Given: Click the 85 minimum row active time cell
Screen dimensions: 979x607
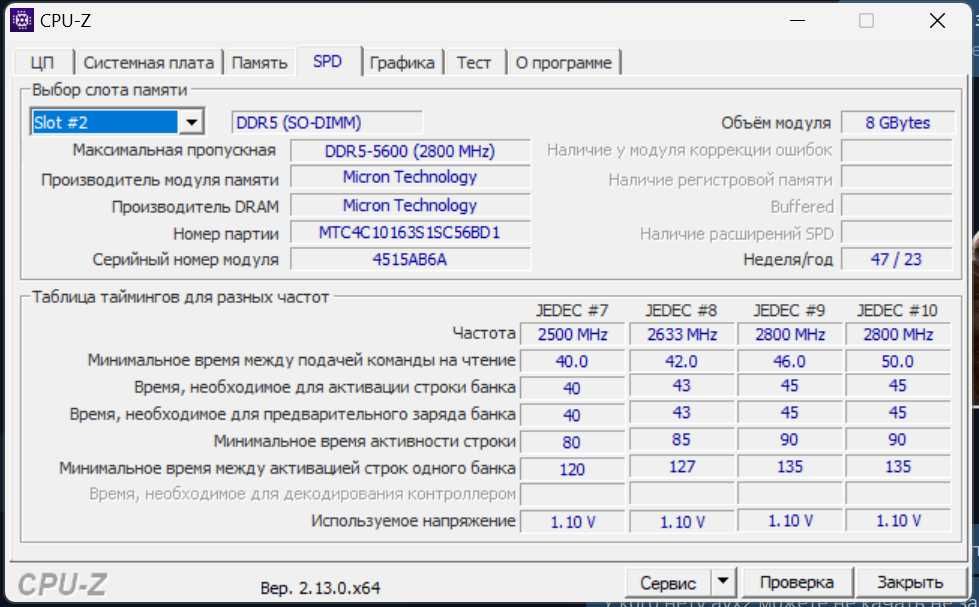Looking at the screenshot, I should [x=682, y=440].
